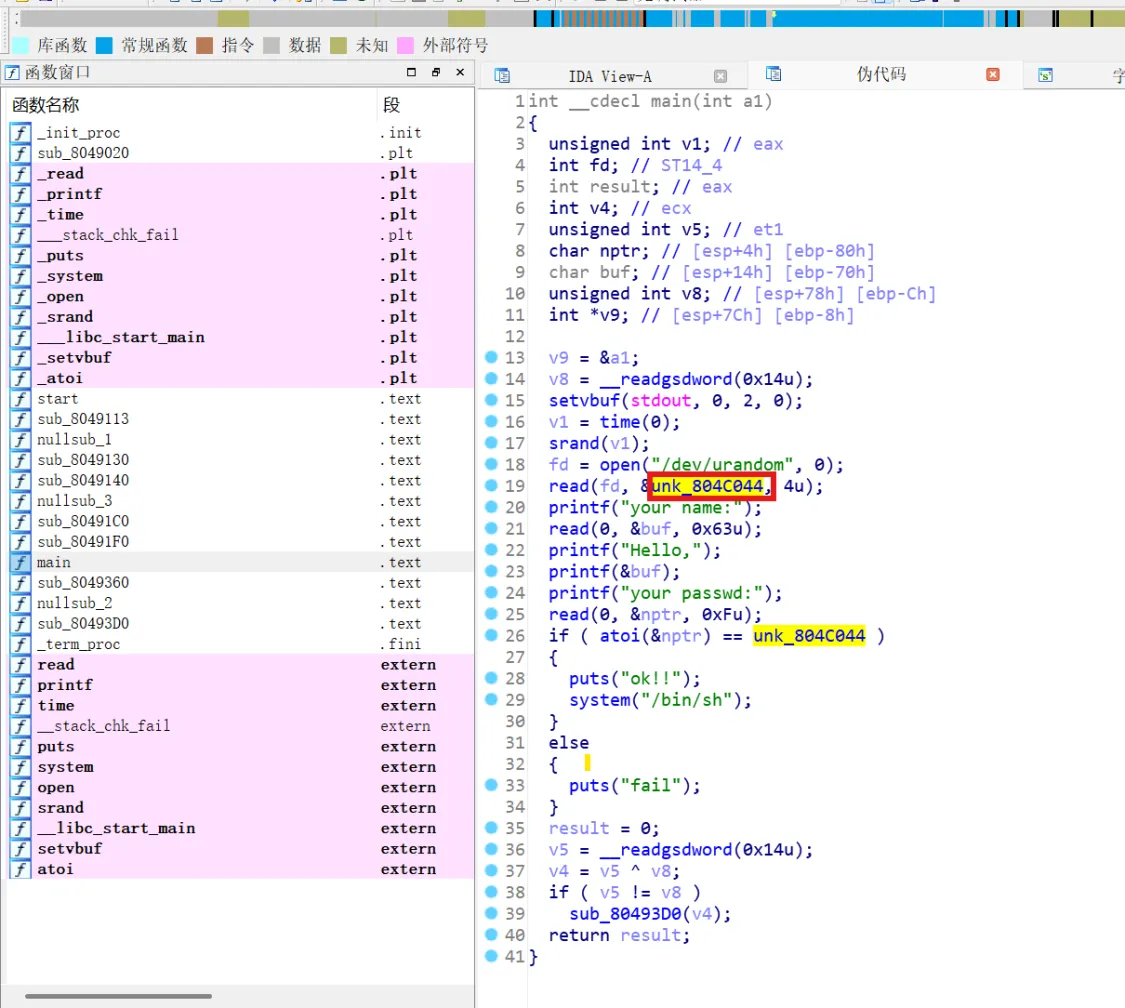Click the functions list horizontal scrollbar
The height and width of the screenshot is (1008, 1125).
[118, 996]
